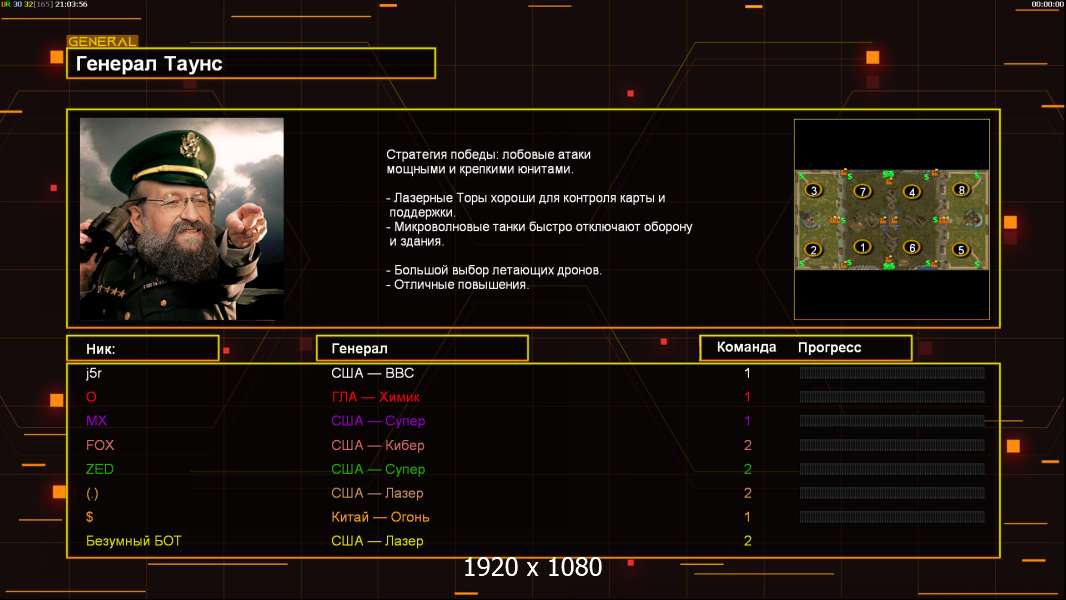Select start position 6 on the map preview
The image size is (1066, 600).
pos(912,247)
